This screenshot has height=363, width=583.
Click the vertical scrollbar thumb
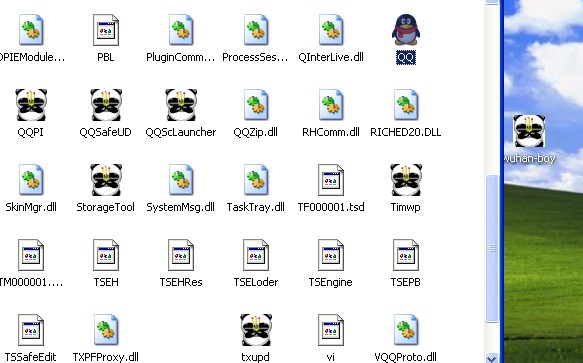point(492,248)
